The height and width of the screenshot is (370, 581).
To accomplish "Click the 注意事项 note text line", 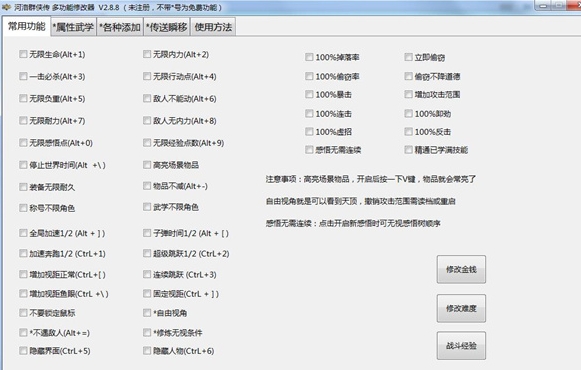I will tap(371, 179).
